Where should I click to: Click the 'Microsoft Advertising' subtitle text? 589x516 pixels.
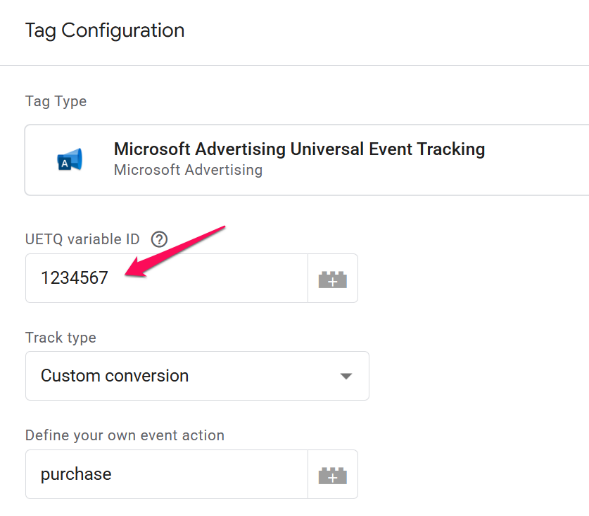(188, 170)
